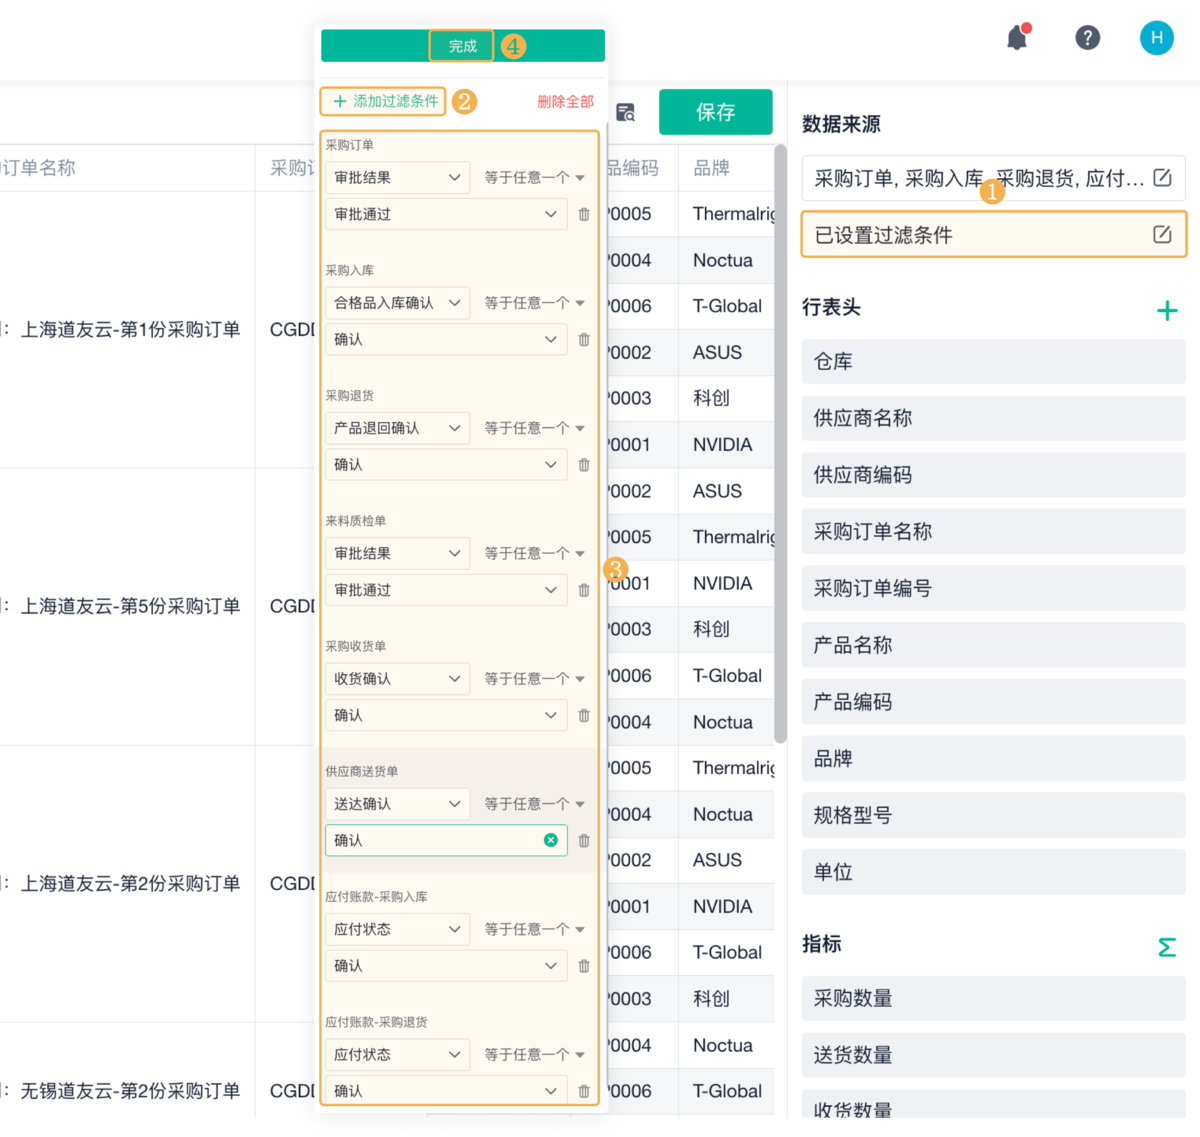Expand the 应付账款-采购入库 确认 value dropdown
1200x1137 pixels.
point(446,966)
